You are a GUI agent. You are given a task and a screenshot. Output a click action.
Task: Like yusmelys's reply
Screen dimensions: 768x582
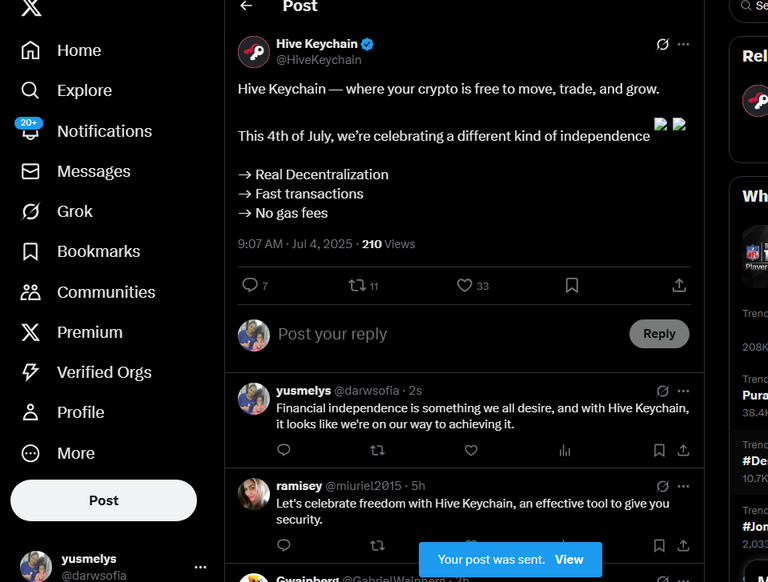coord(471,450)
